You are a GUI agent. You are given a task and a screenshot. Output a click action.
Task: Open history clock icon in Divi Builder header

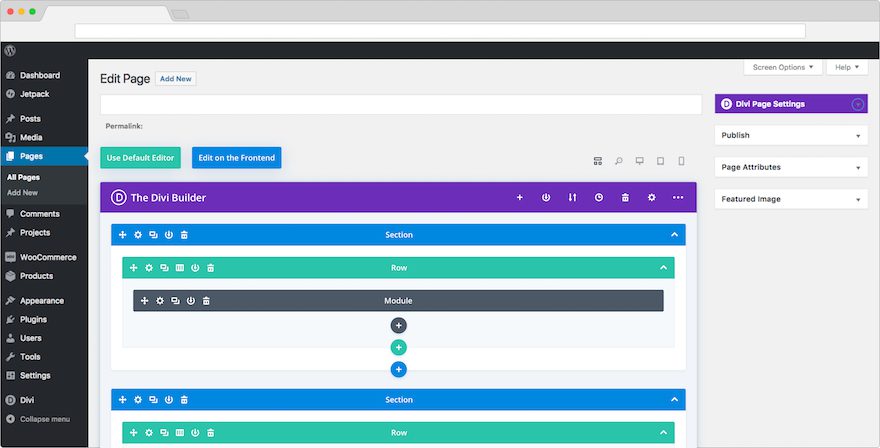point(599,198)
